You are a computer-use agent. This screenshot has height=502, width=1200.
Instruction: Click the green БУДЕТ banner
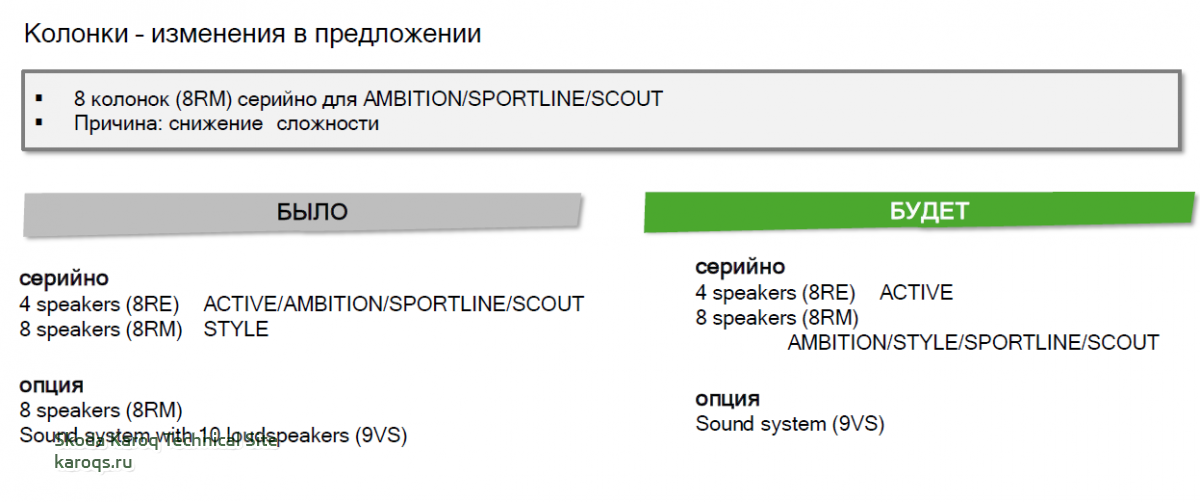pos(920,211)
